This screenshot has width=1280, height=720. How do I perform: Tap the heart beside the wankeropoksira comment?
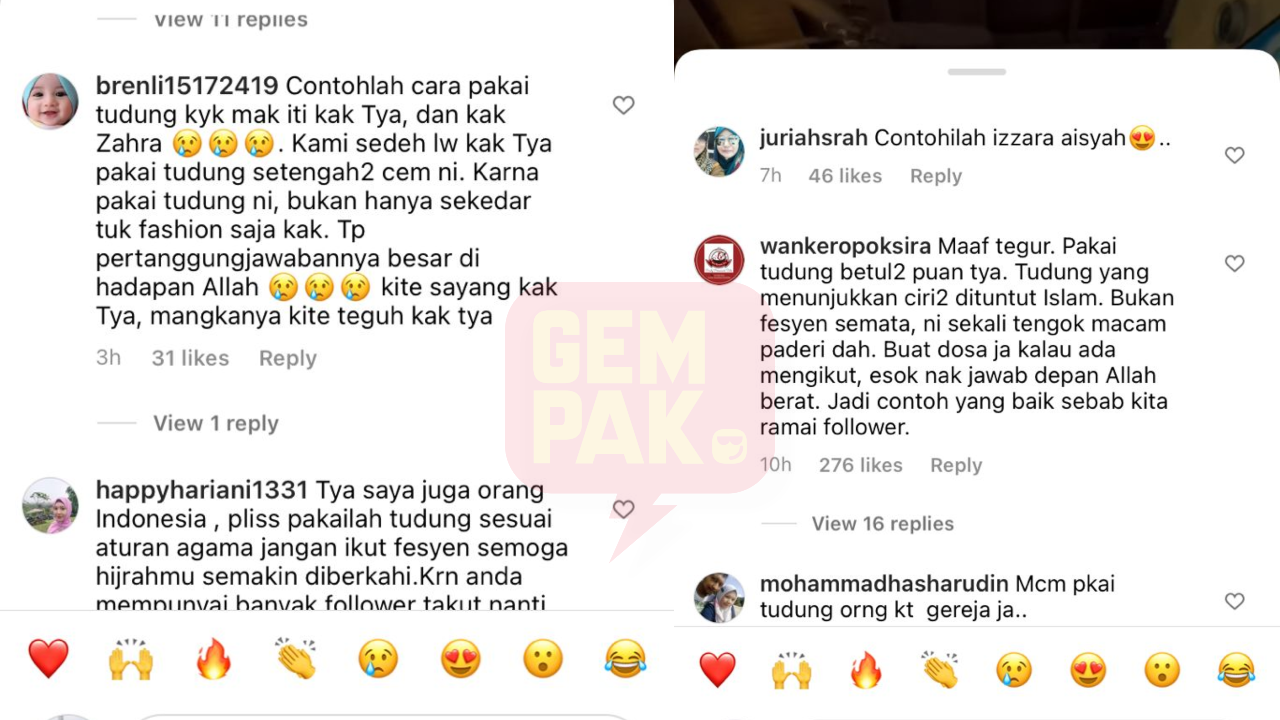(1235, 263)
